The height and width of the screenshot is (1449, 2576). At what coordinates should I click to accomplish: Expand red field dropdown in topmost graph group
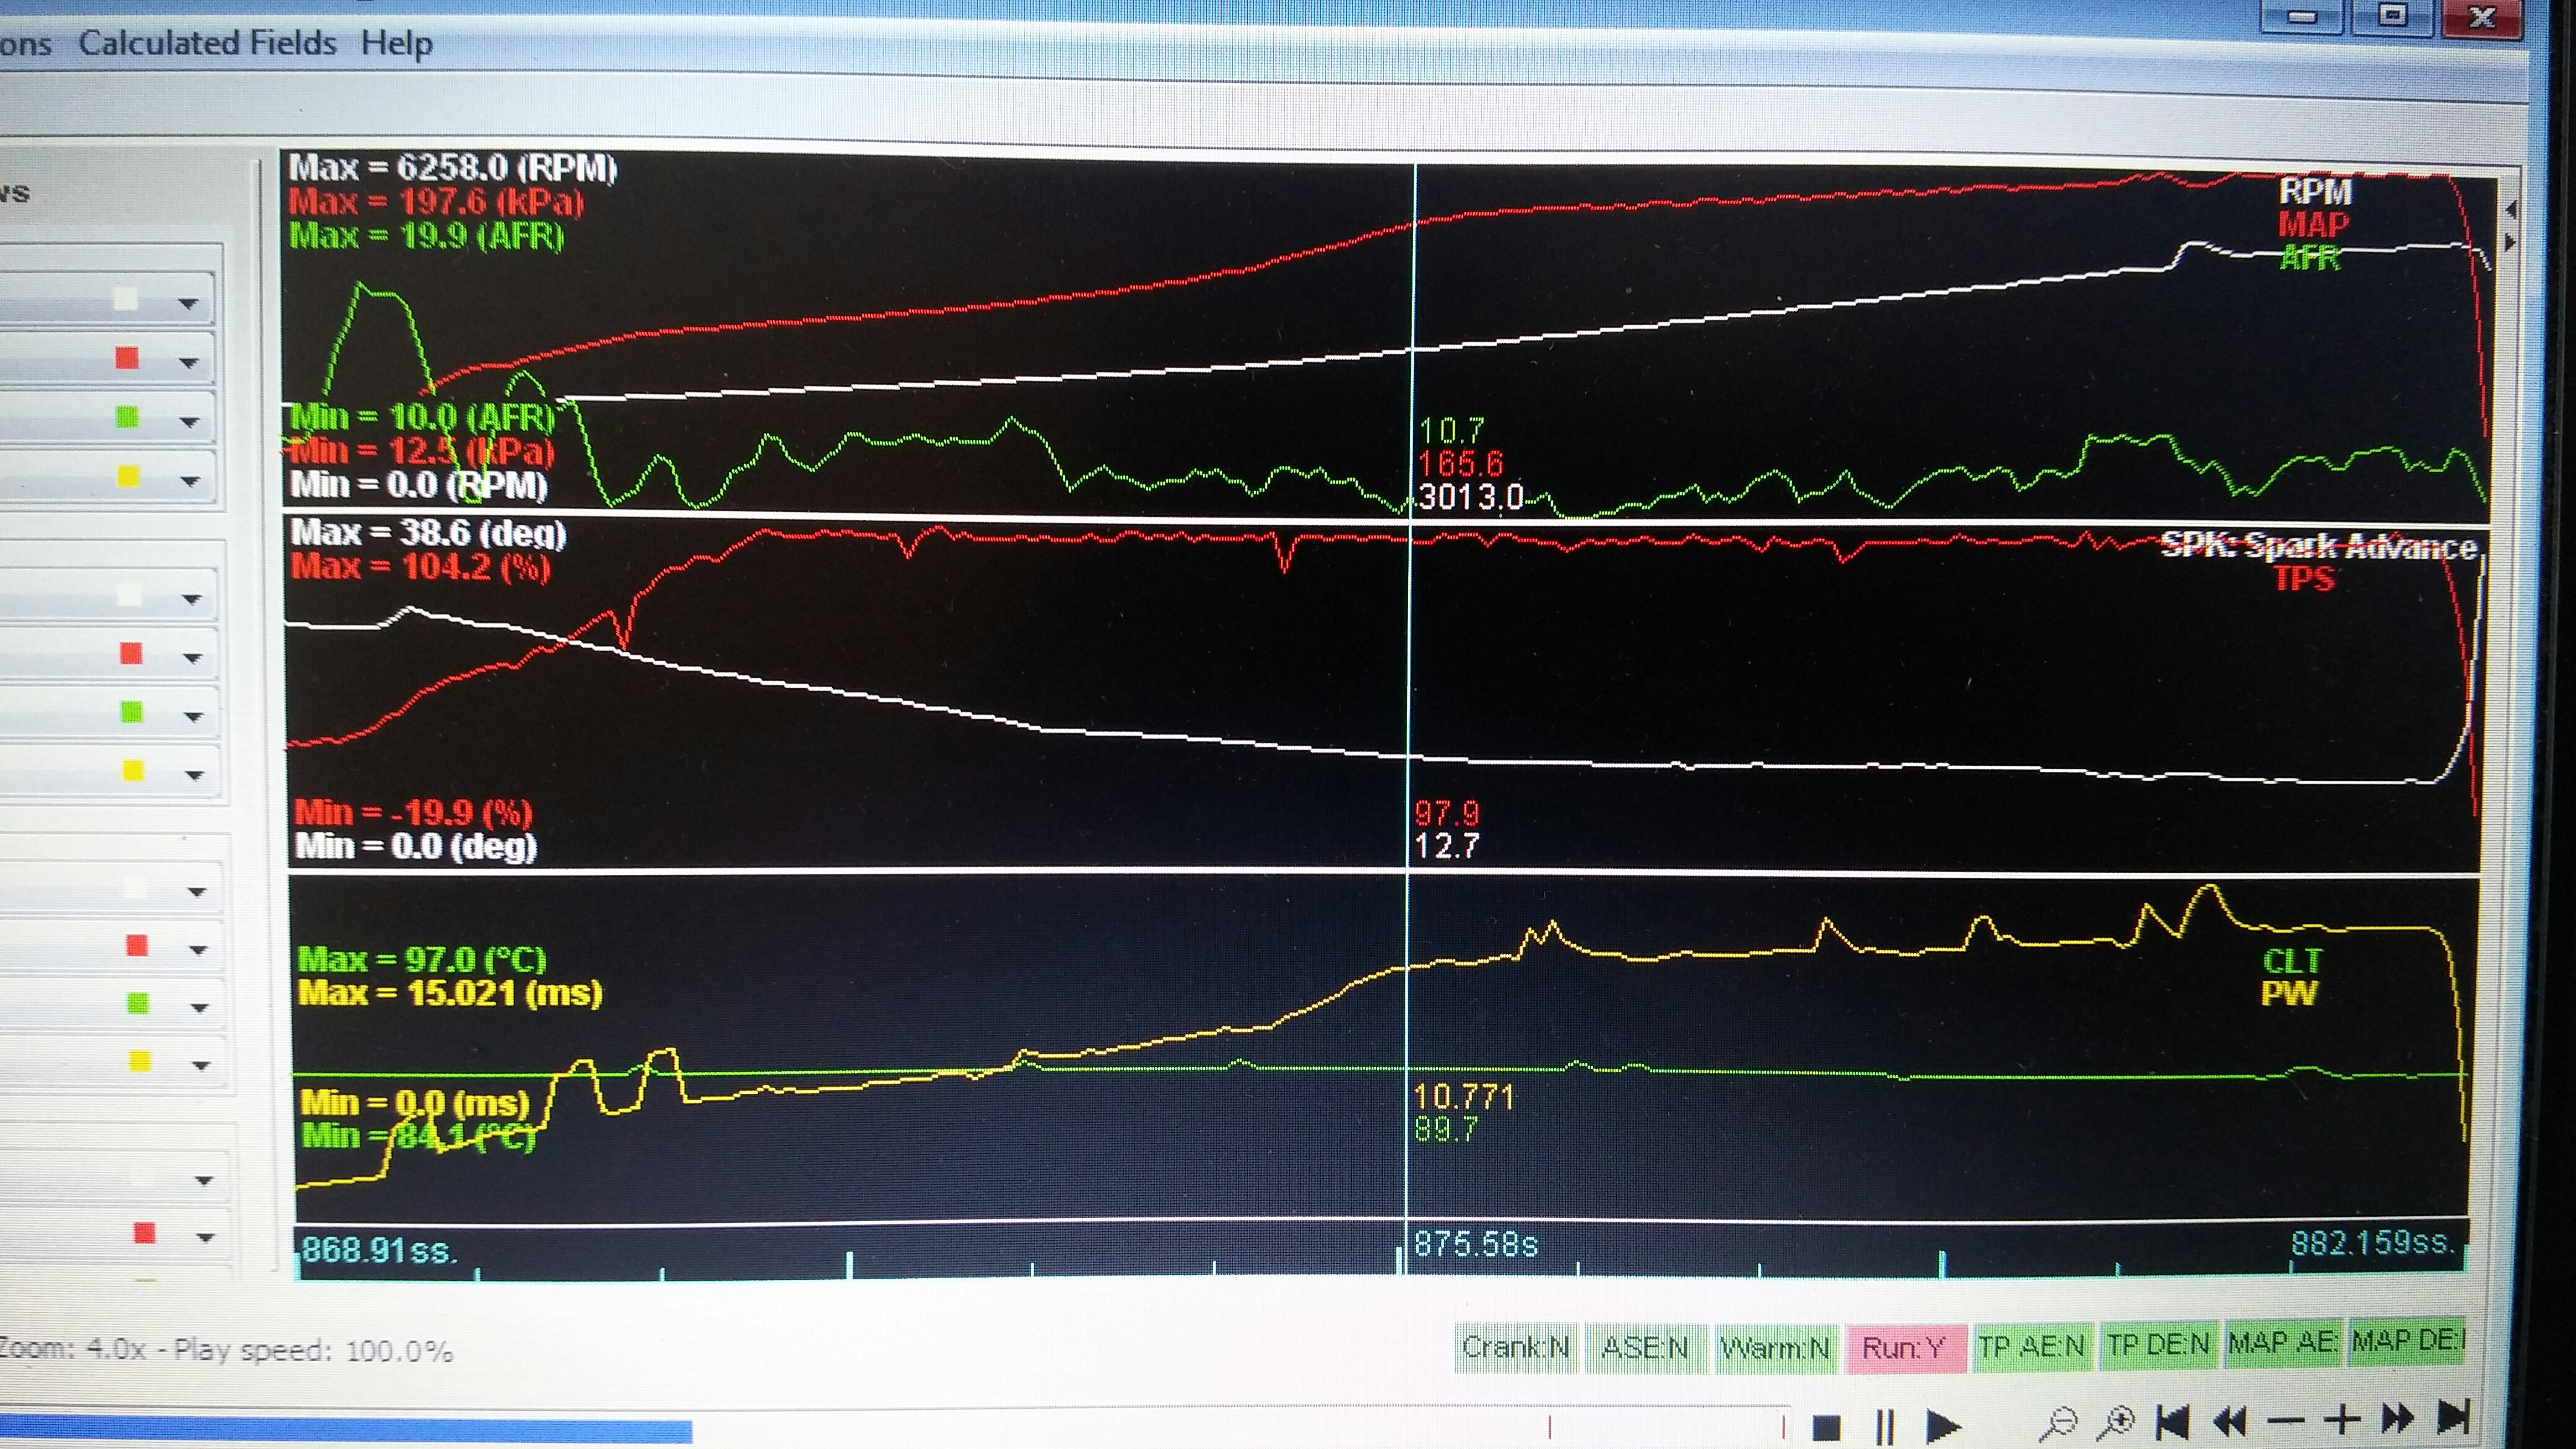(x=188, y=362)
